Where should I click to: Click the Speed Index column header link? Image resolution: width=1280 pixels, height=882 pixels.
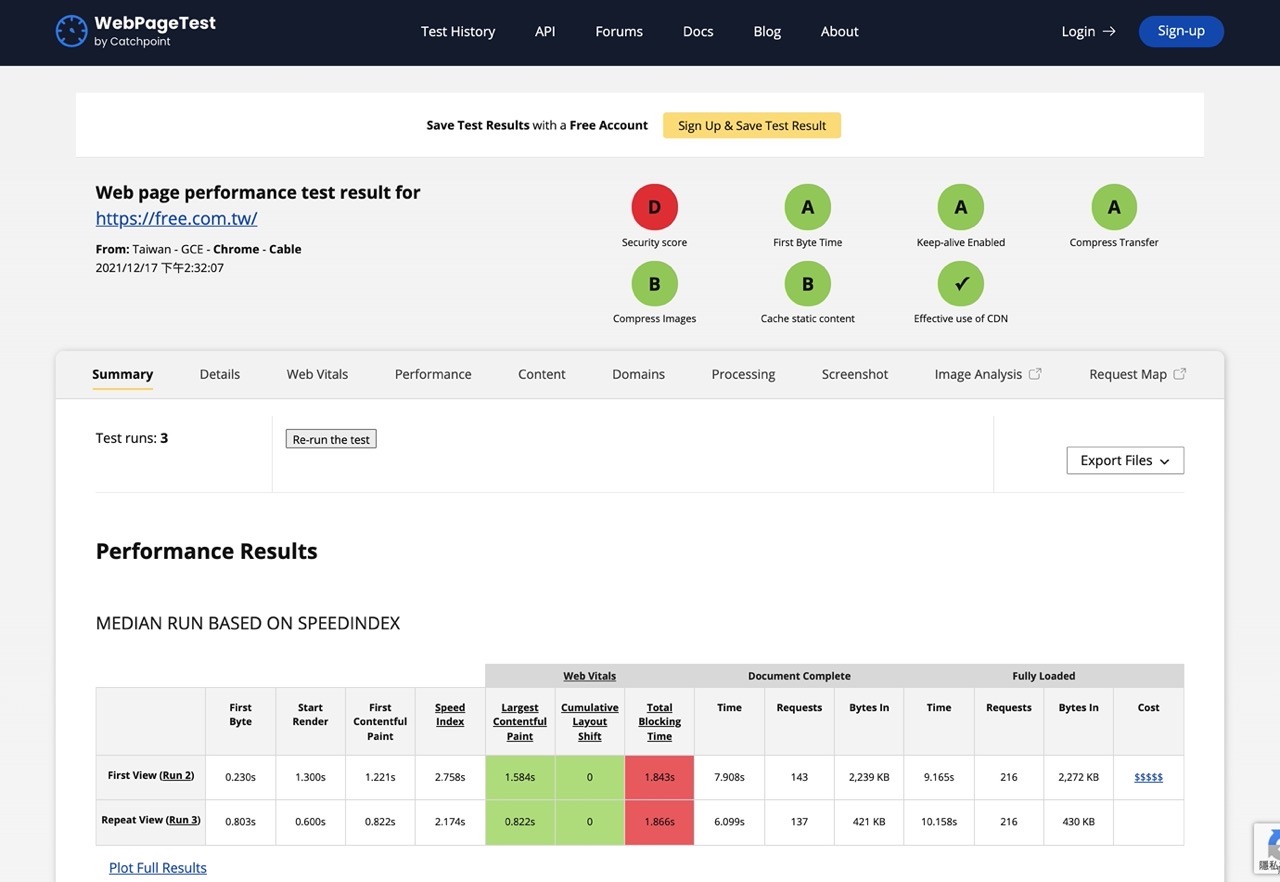coord(450,714)
